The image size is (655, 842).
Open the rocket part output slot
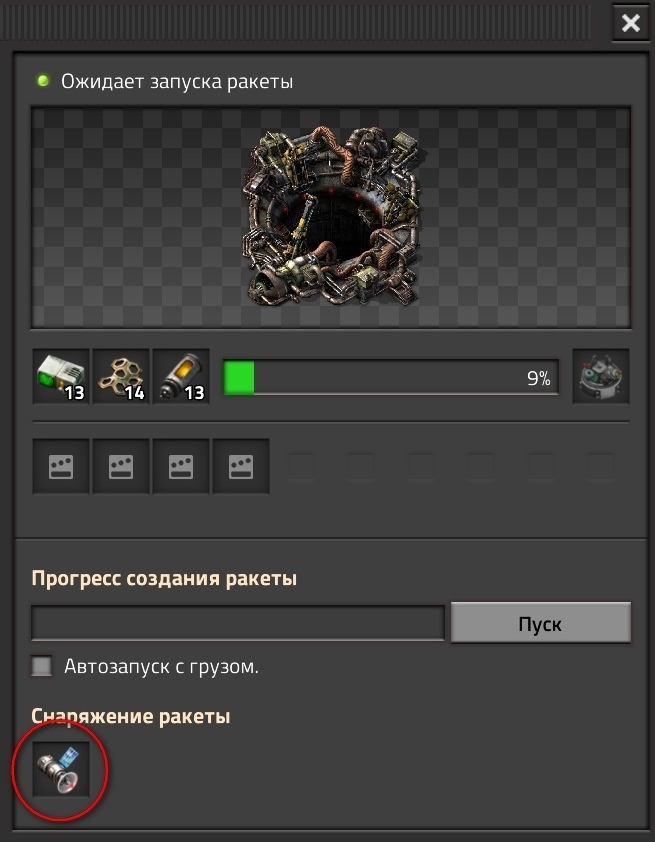click(x=601, y=376)
